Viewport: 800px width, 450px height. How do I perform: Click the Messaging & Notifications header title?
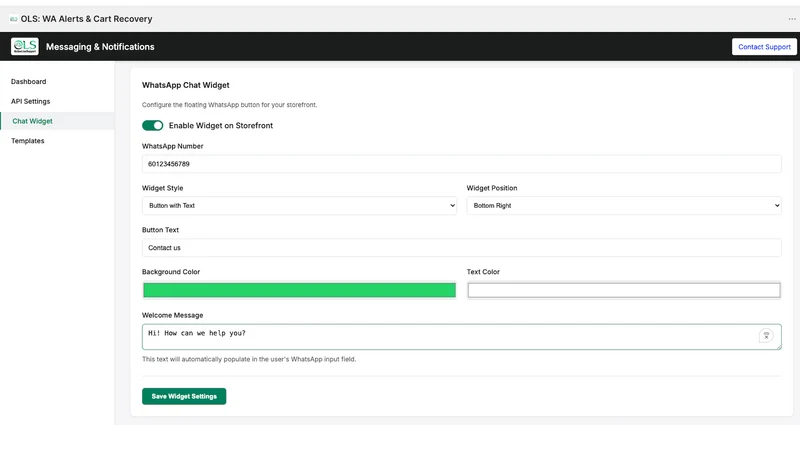point(100,47)
